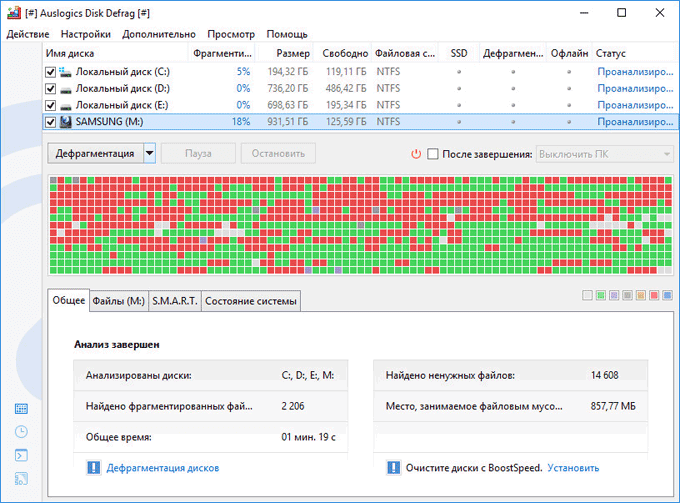This screenshot has height=503, width=680.
Task: Sort by the Размер column header
Action: click(286, 53)
